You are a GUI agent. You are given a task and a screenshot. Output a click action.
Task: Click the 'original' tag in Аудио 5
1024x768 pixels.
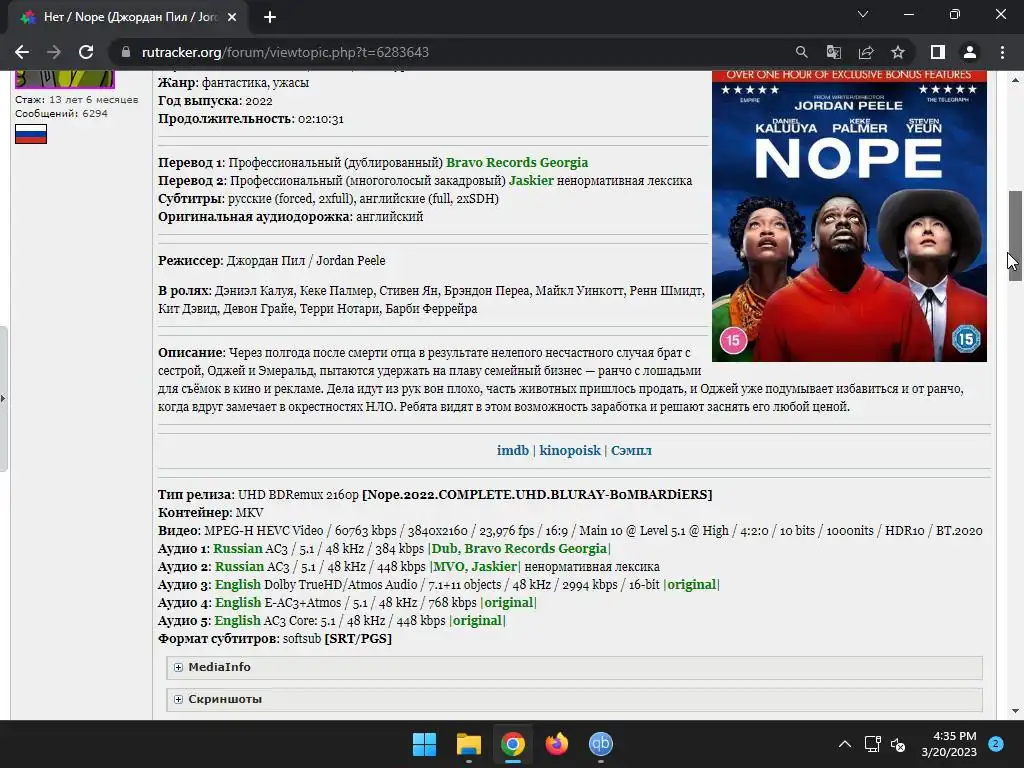[477, 620]
